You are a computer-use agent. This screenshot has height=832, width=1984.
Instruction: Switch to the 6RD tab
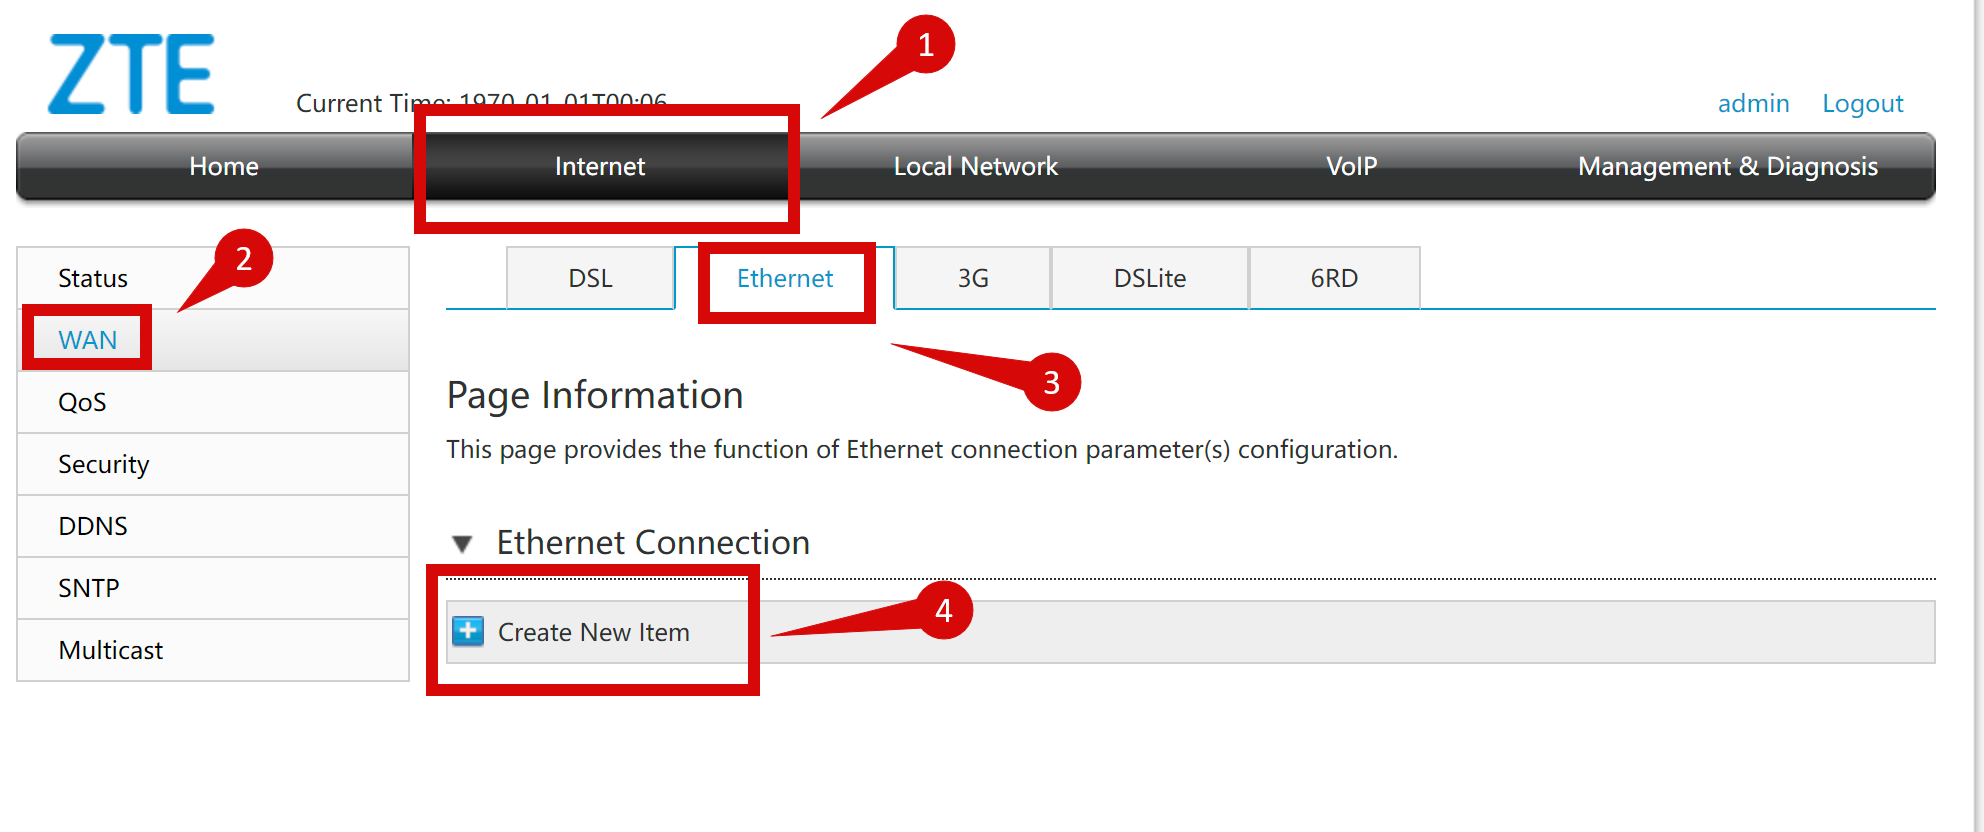click(x=1334, y=278)
